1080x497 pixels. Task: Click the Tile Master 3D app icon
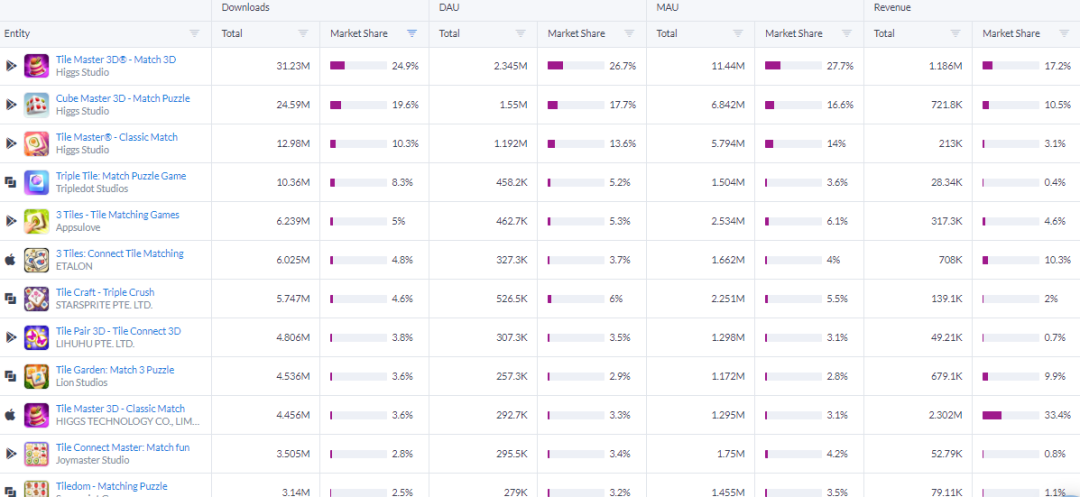click(37, 66)
